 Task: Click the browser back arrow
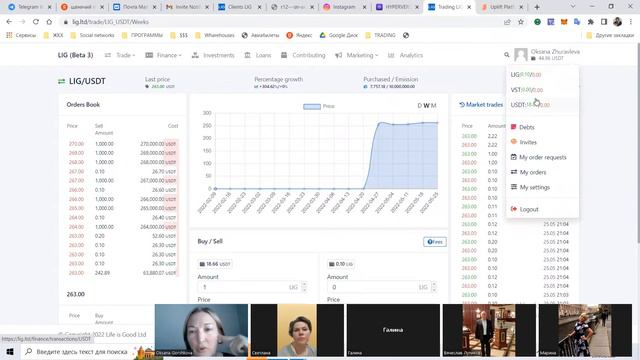pos(9,22)
